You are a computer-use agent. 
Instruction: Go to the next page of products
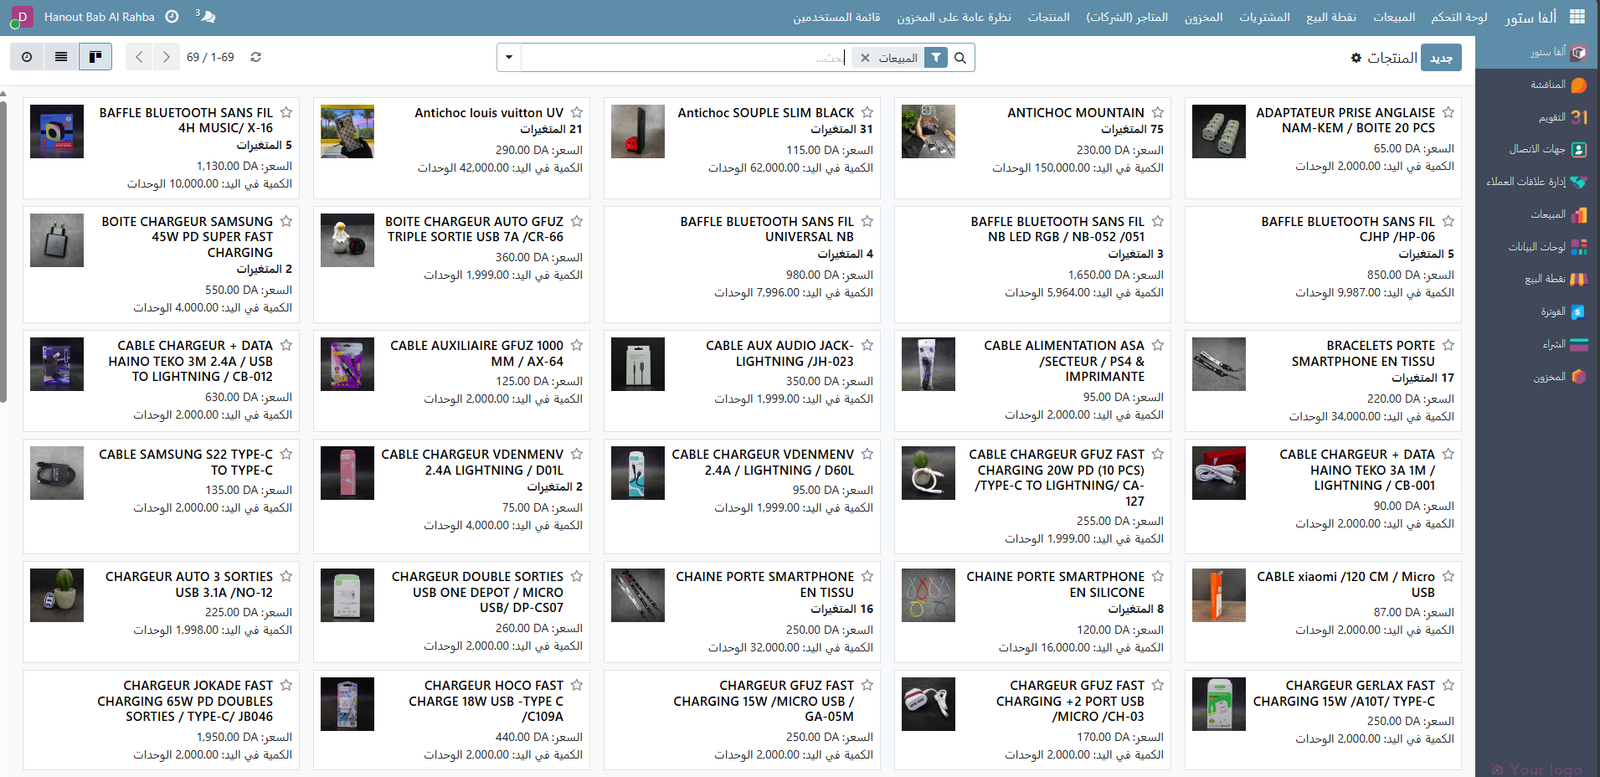point(166,57)
